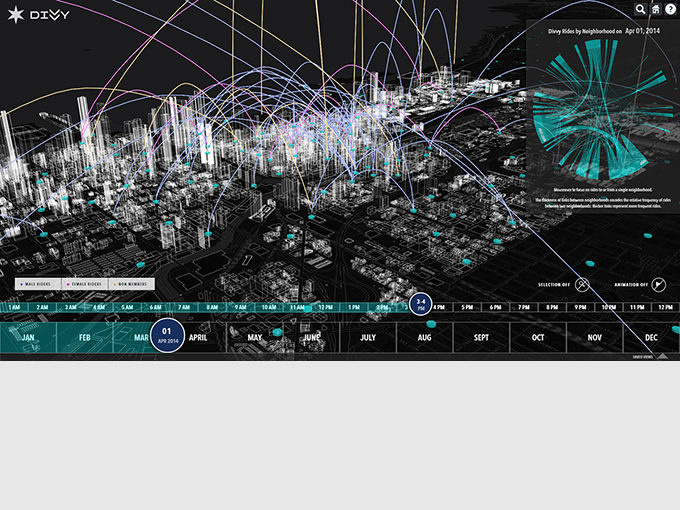Jump to MAR on month timeline
Screen dimensions: 680x510
pos(141,337)
